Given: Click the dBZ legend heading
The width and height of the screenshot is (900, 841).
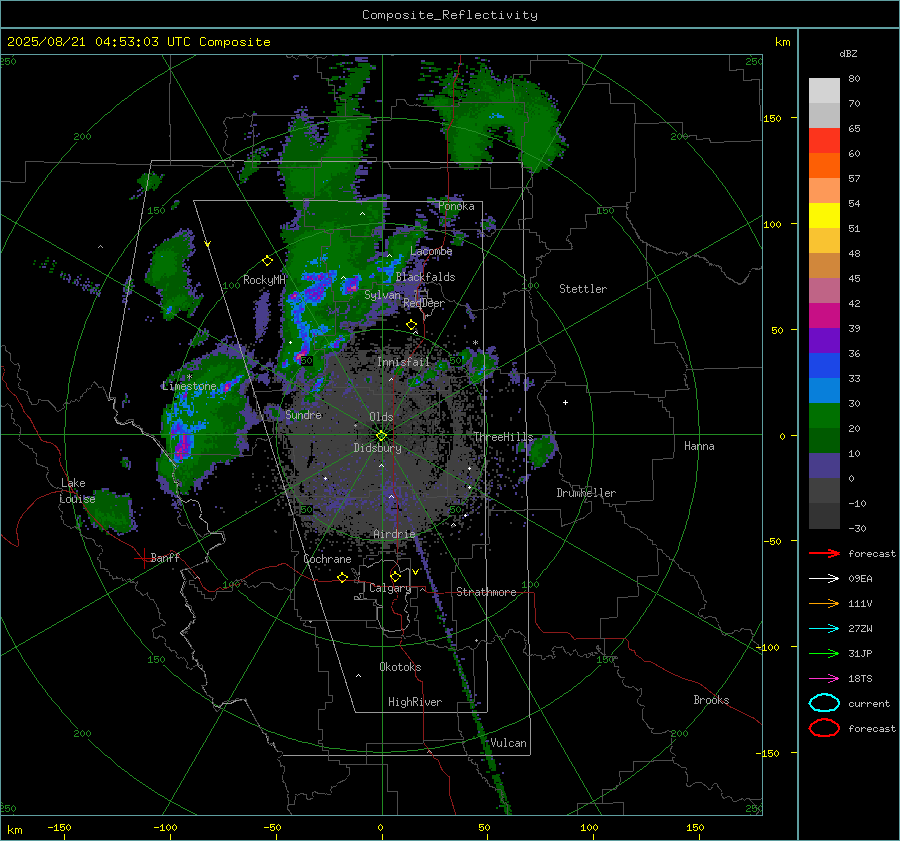Looking at the screenshot, I should [x=848, y=54].
